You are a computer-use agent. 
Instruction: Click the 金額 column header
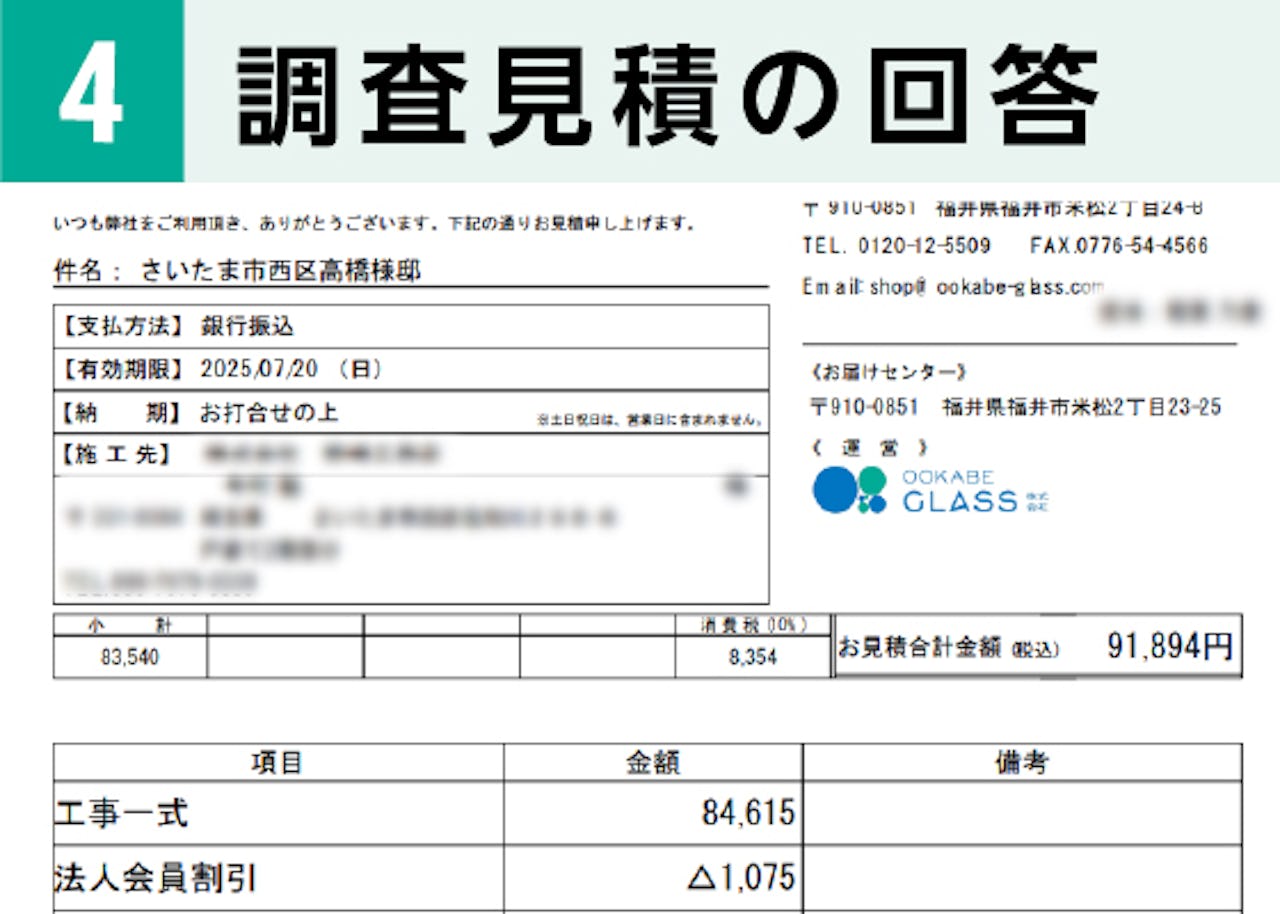pyautogui.click(x=652, y=763)
